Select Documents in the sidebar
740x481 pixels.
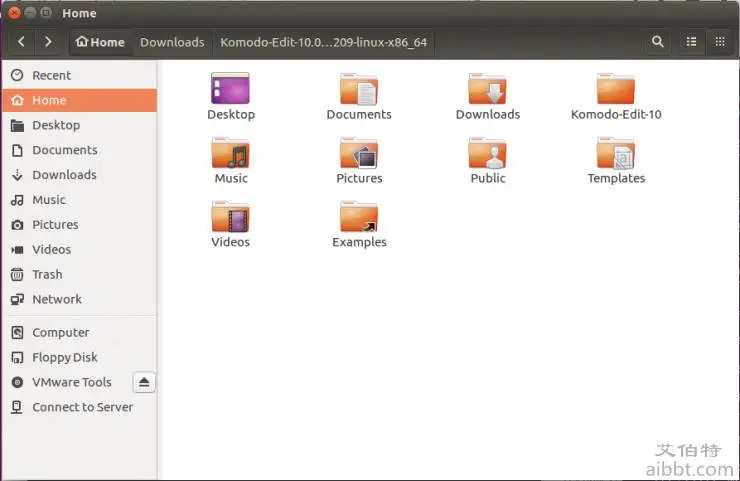[x=80, y=150]
